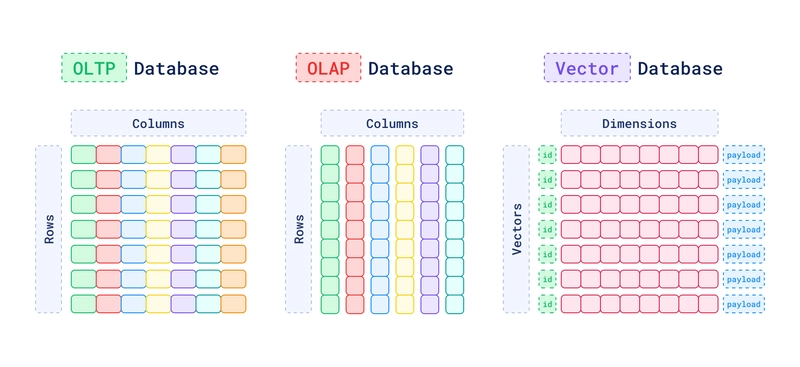Click the Vectors side label

pyautogui.click(x=516, y=229)
